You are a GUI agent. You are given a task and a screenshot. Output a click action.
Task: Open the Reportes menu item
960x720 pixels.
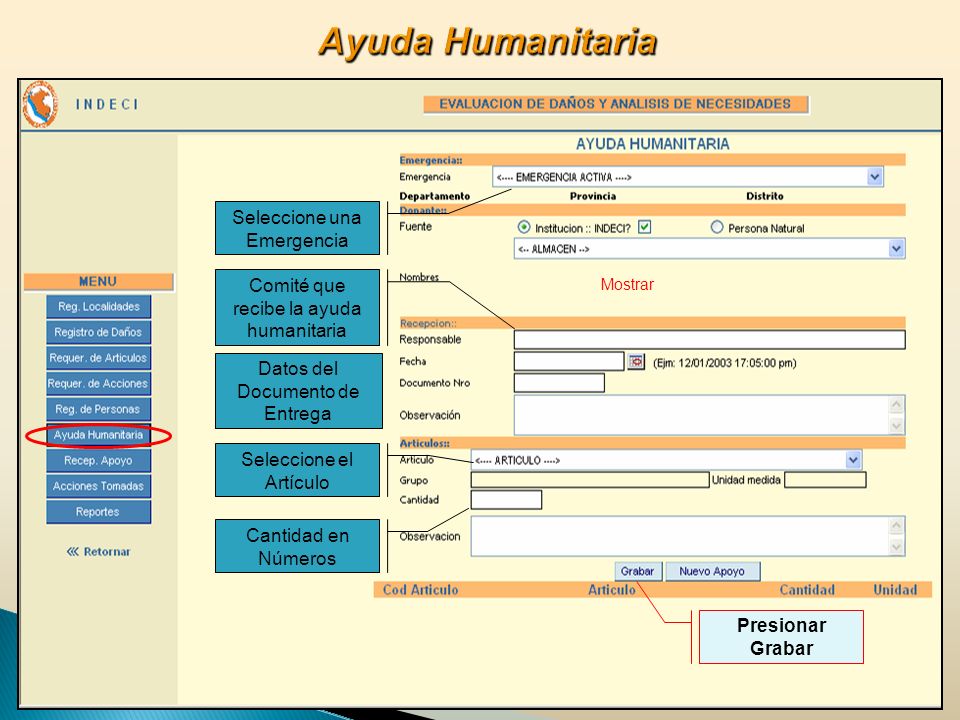pyautogui.click(x=99, y=512)
